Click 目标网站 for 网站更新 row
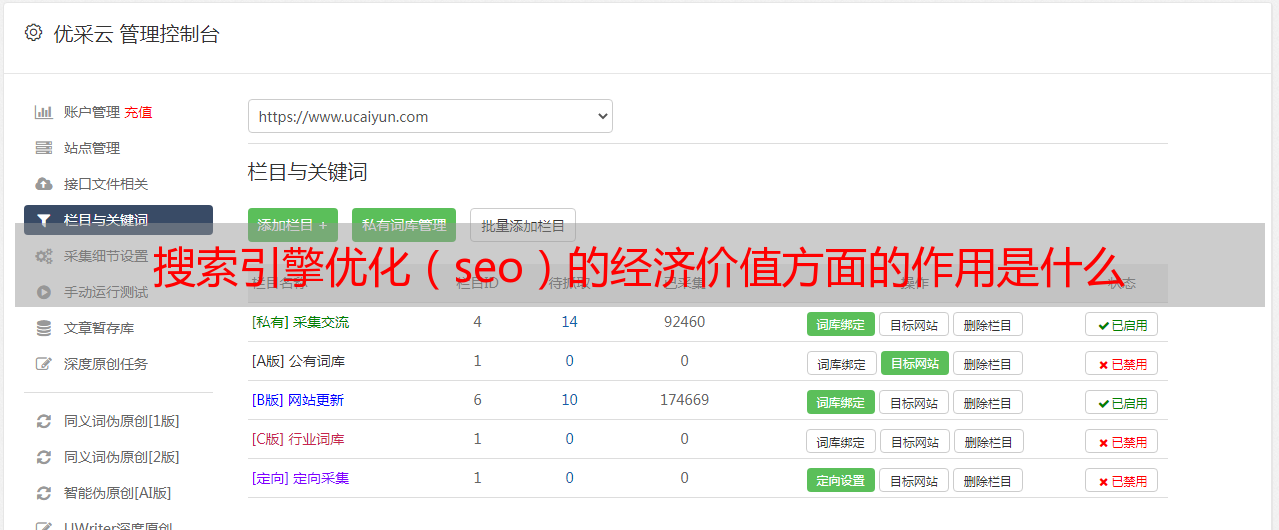Screen dimensions: 1279x530 914,402
